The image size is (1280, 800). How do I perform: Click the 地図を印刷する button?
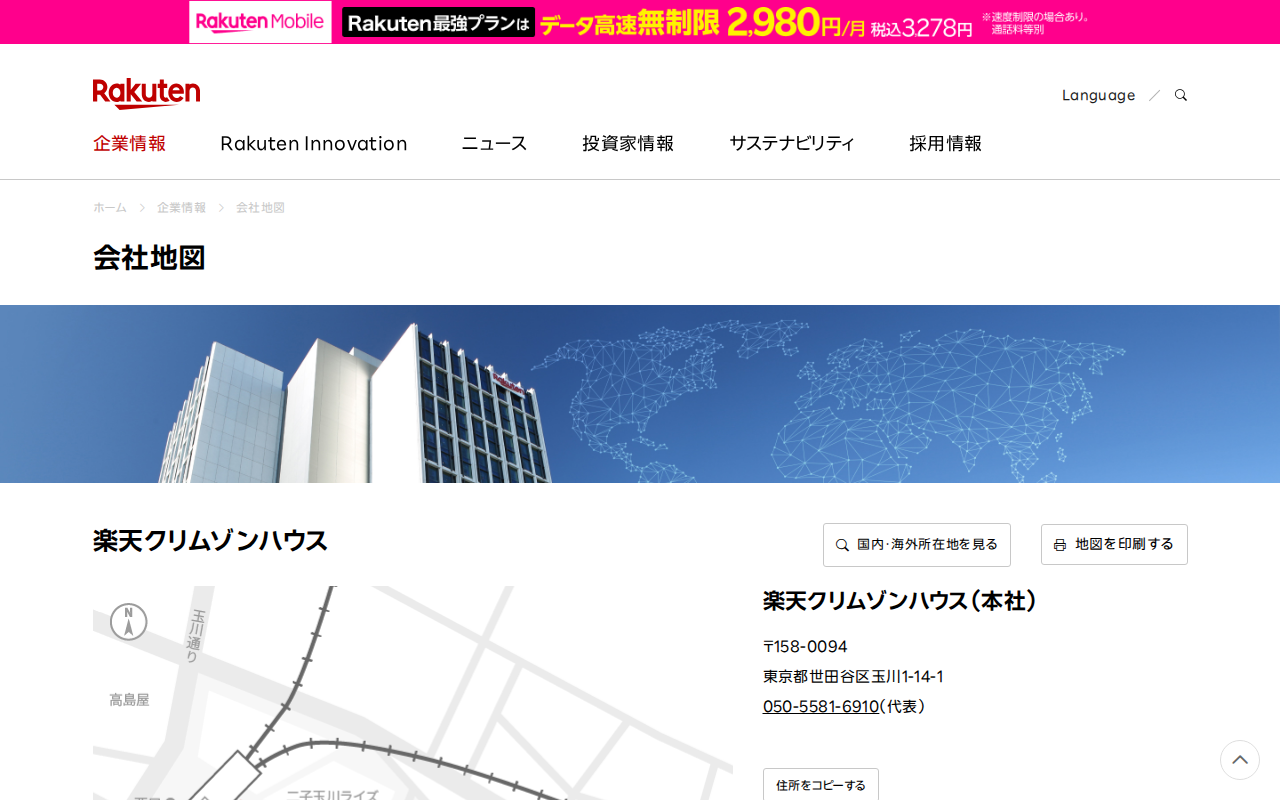[1114, 545]
